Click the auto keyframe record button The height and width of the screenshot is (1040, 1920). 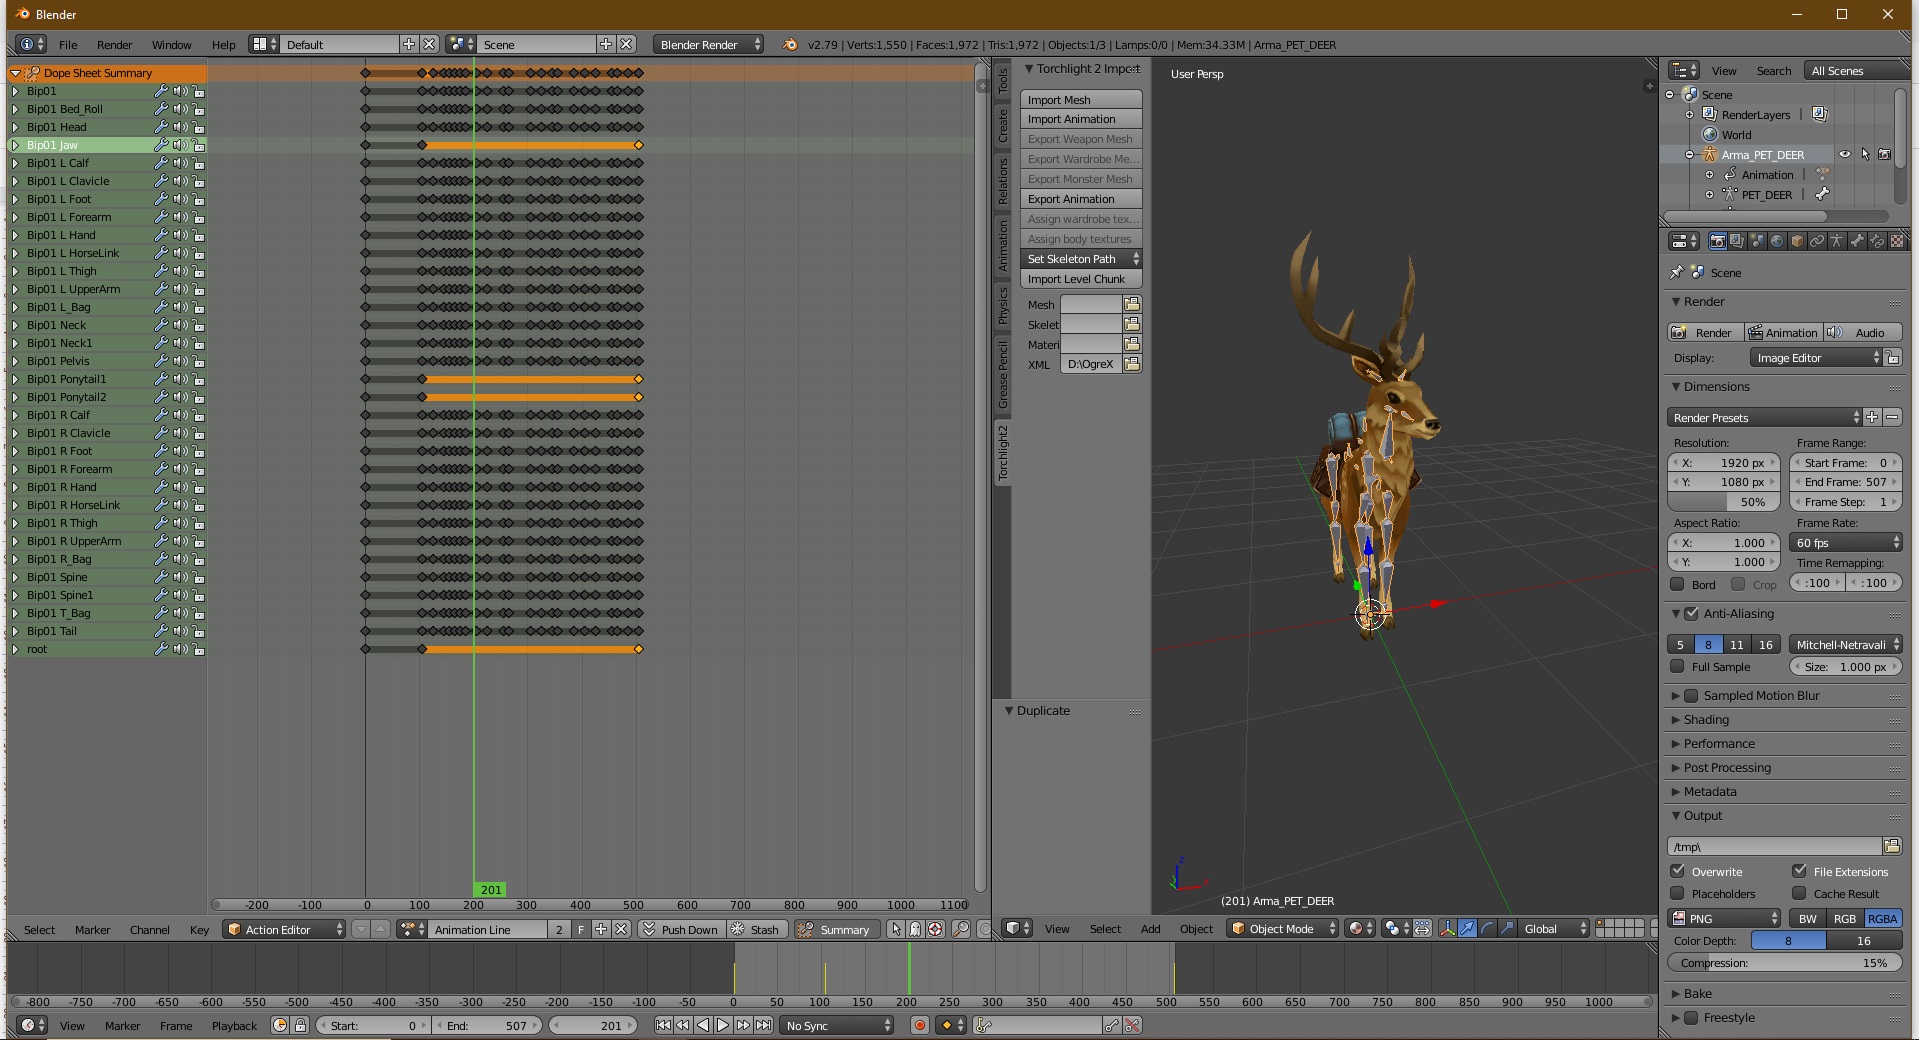coord(920,1025)
